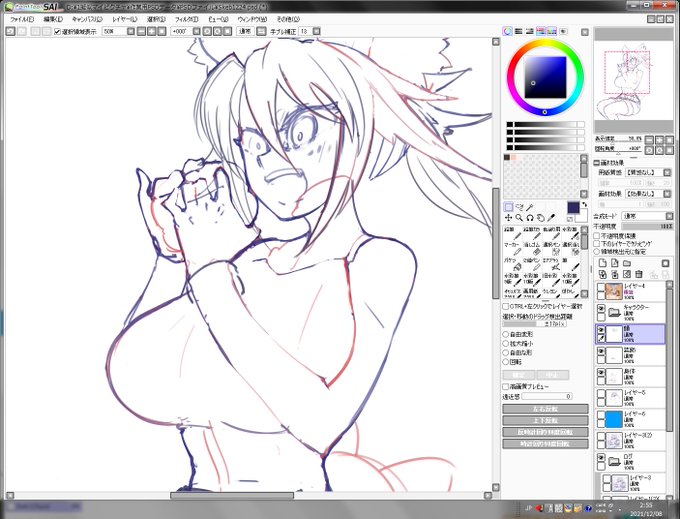
Task: Zoom out with the toolbar minus button
Action: pos(141,32)
